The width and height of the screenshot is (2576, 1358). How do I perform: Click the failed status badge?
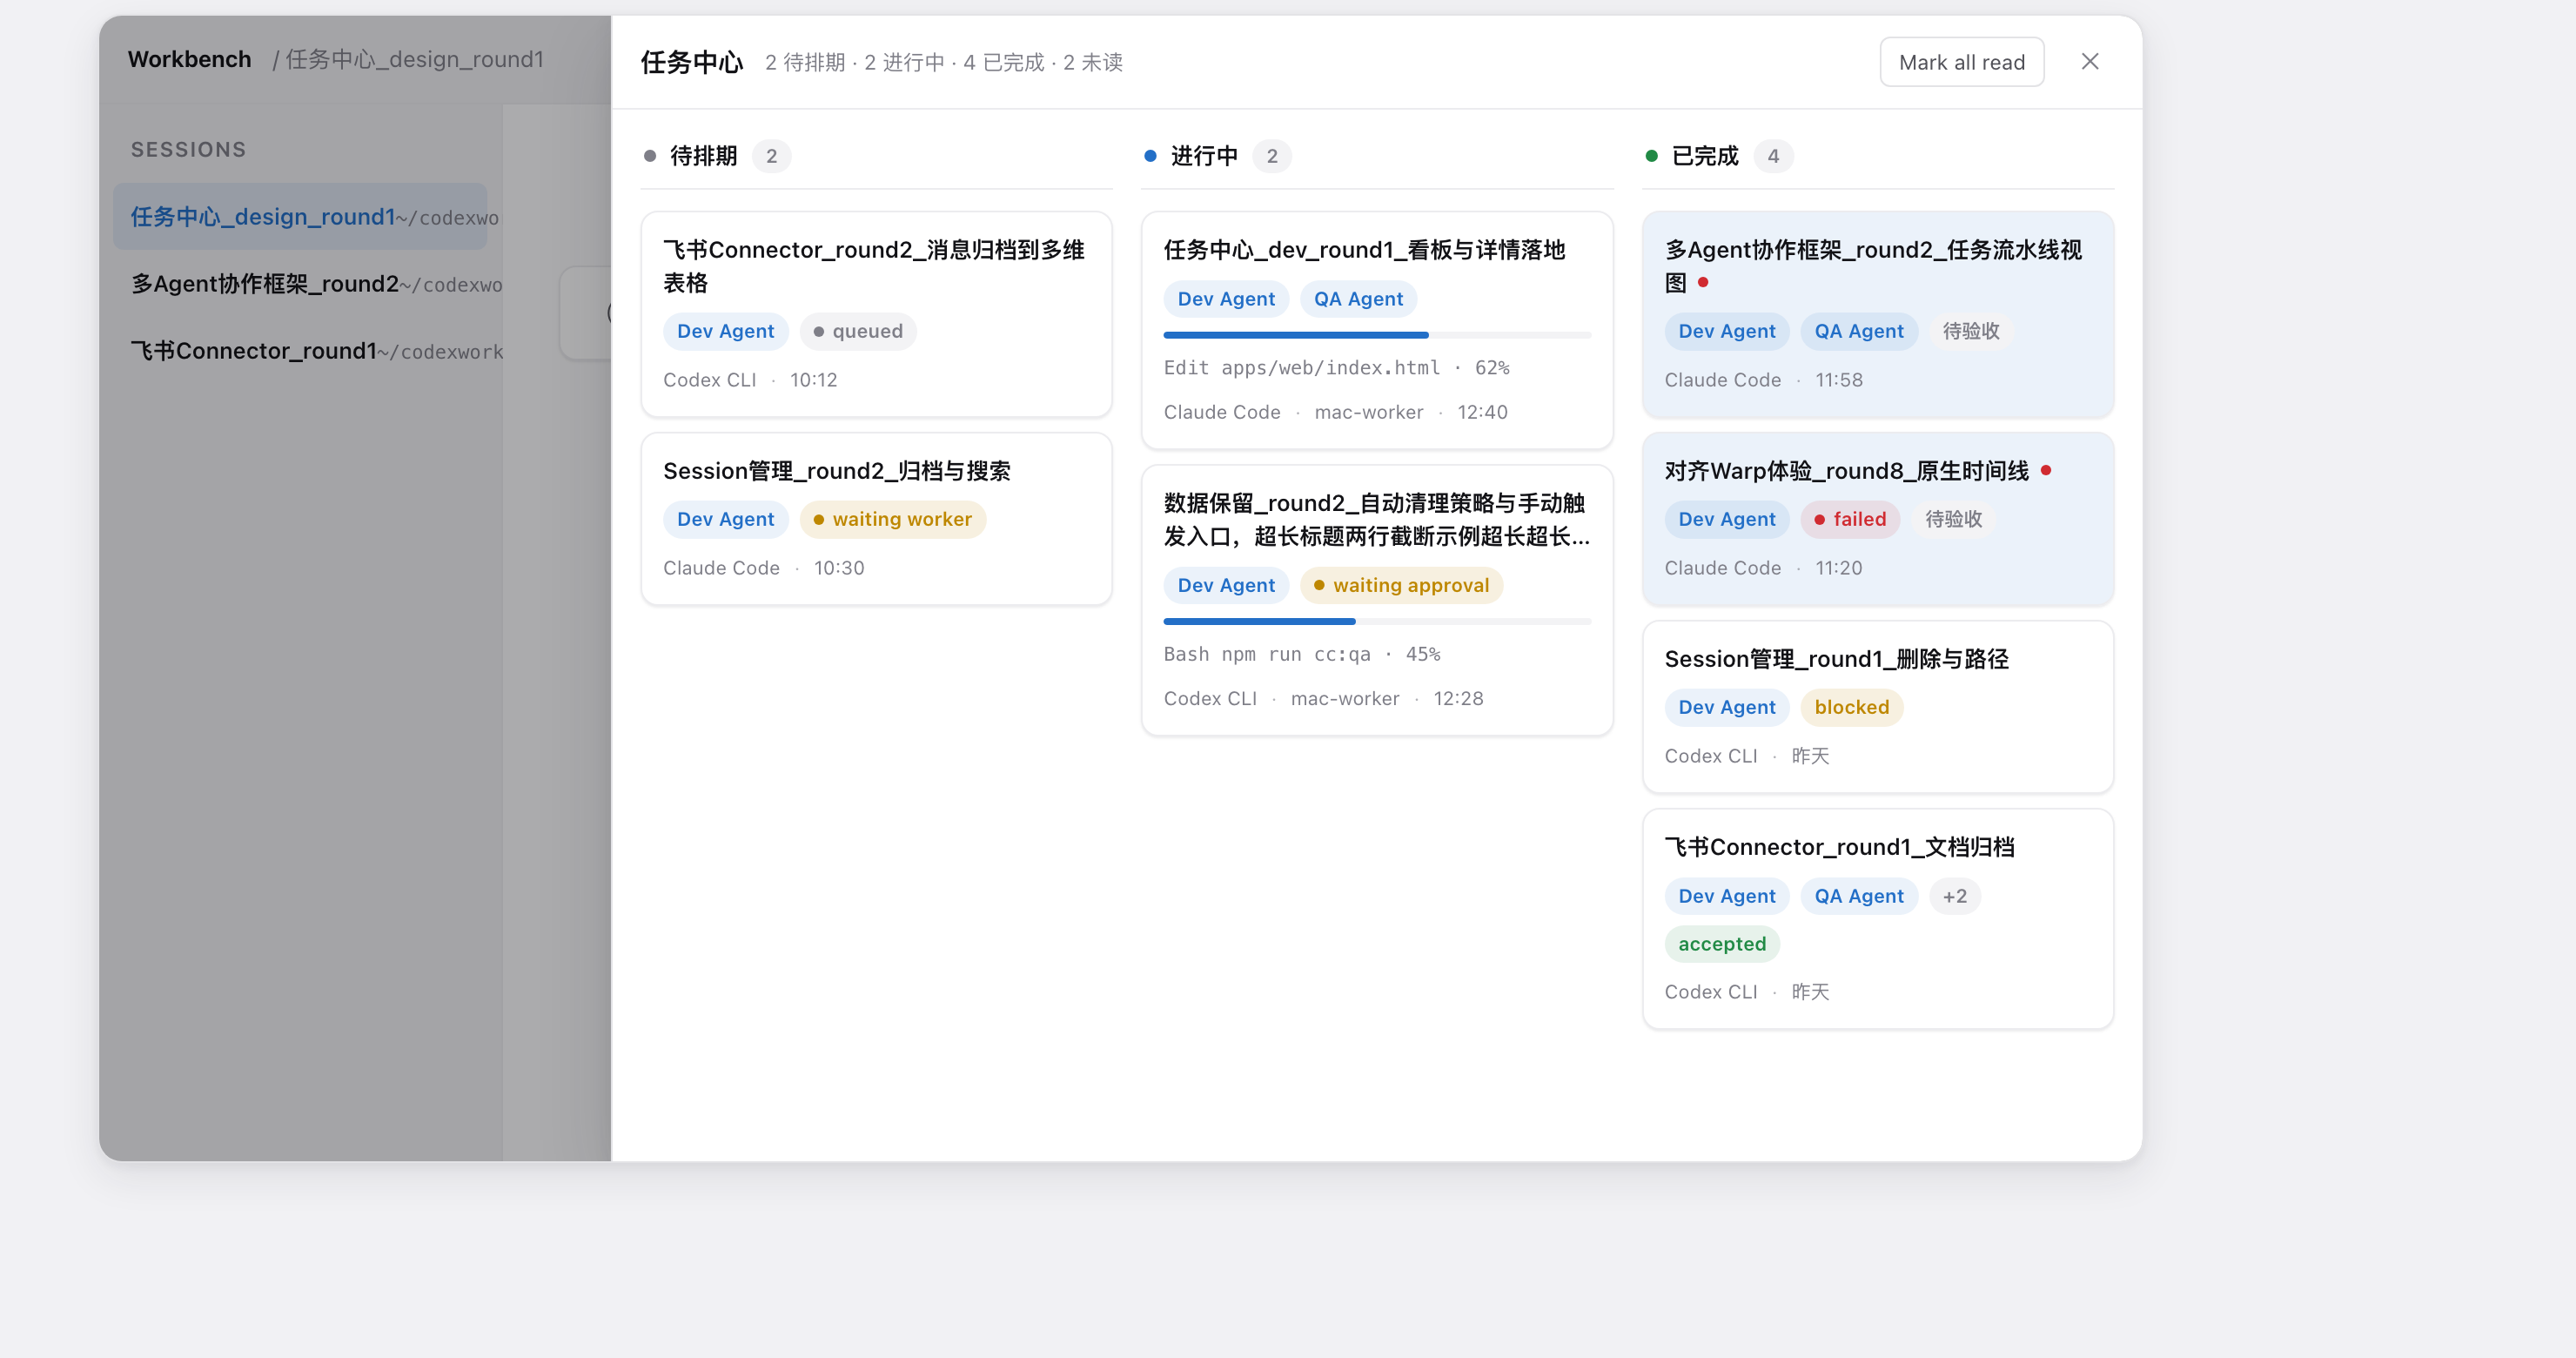point(1849,519)
